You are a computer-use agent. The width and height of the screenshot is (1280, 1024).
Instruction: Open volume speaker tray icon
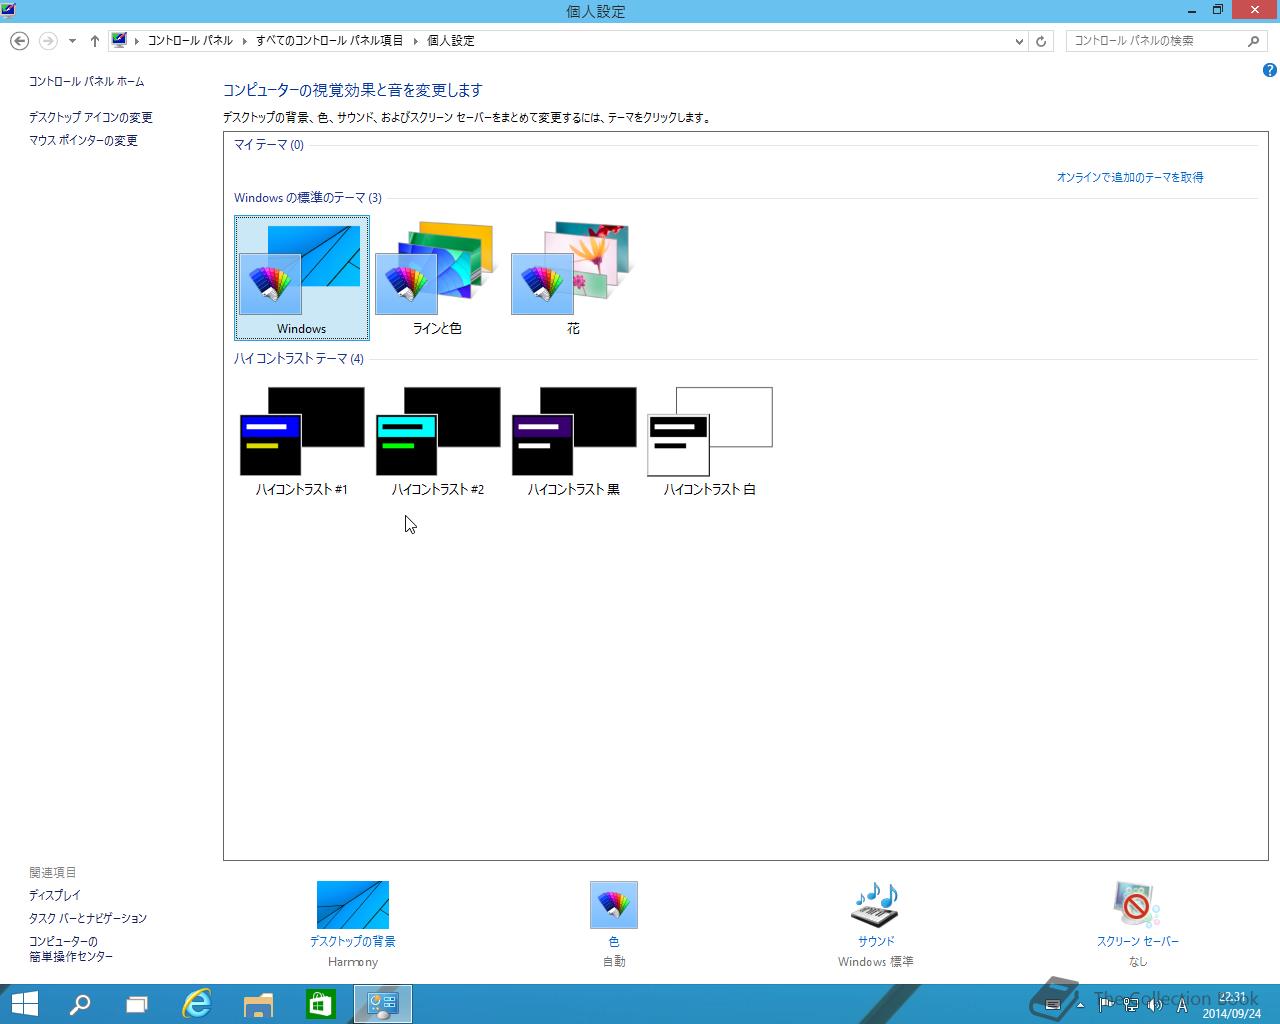tap(1155, 1005)
